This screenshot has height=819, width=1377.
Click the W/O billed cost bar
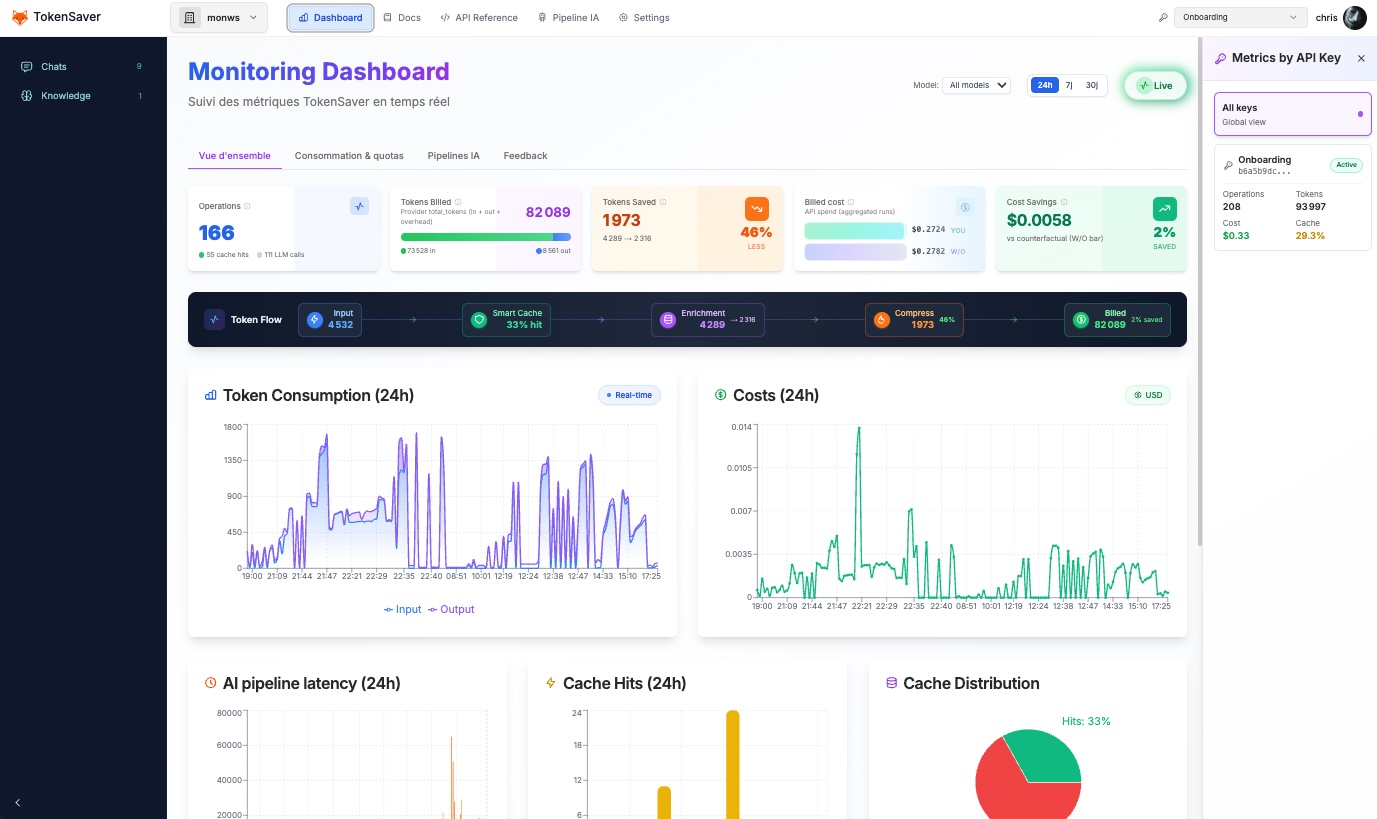[x=855, y=252]
